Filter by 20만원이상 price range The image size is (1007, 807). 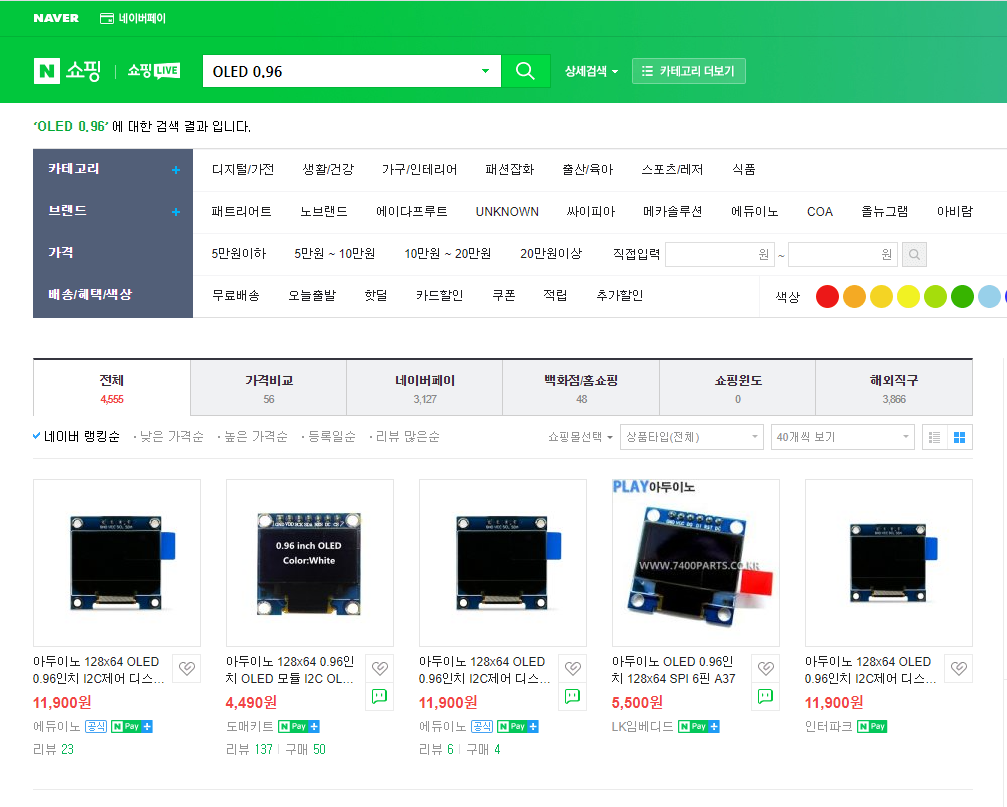coord(551,254)
